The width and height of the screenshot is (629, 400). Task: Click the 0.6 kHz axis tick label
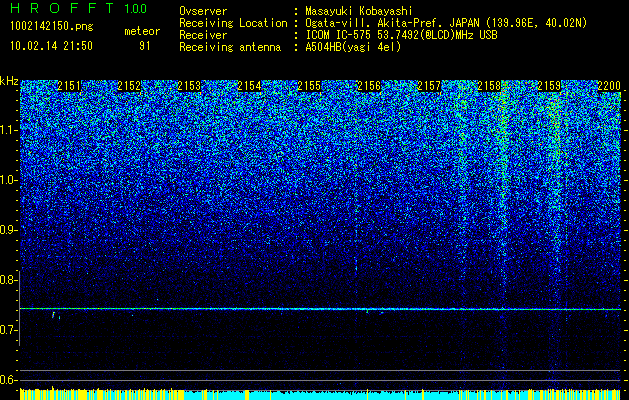(9, 380)
